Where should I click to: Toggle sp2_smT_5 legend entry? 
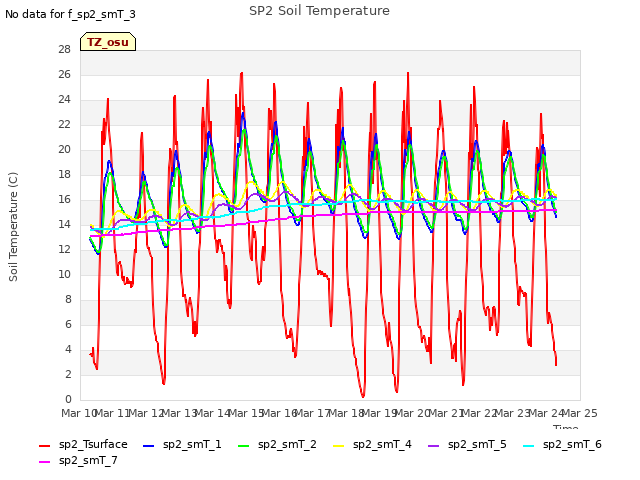click(x=467, y=444)
